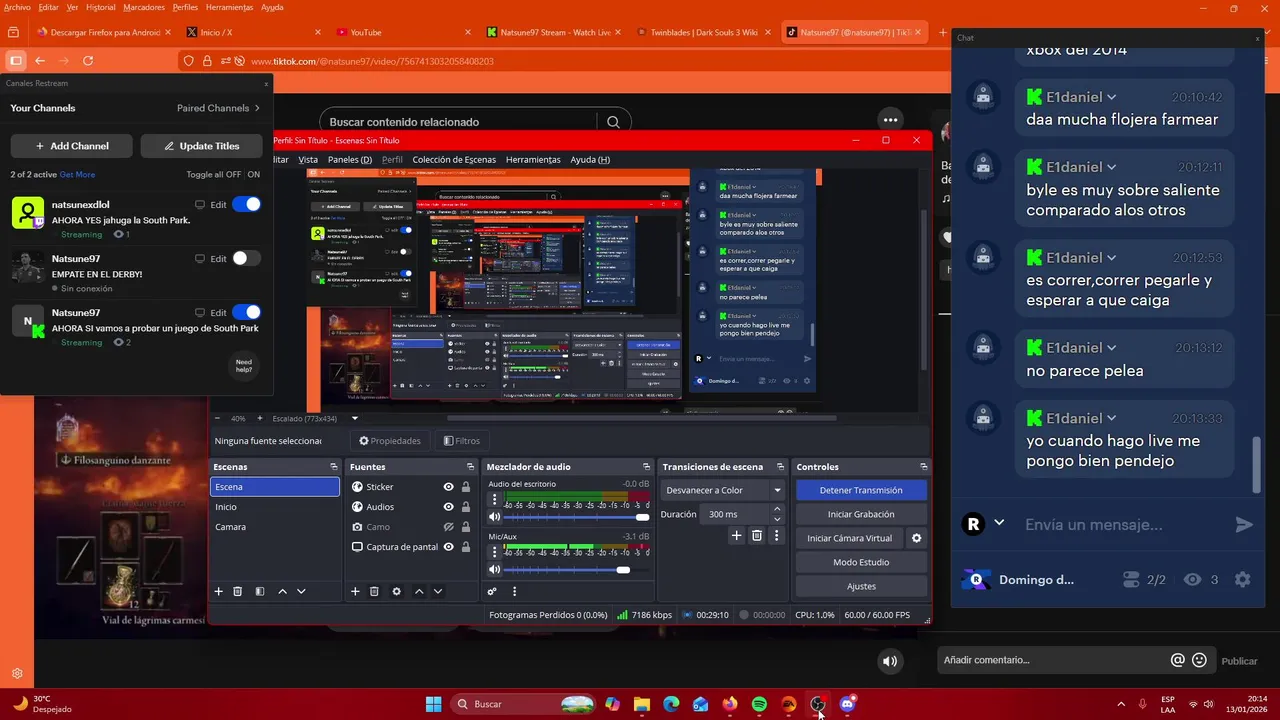Open virtual camera settings gear
This screenshot has height=720, width=1280.
[916, 538]
